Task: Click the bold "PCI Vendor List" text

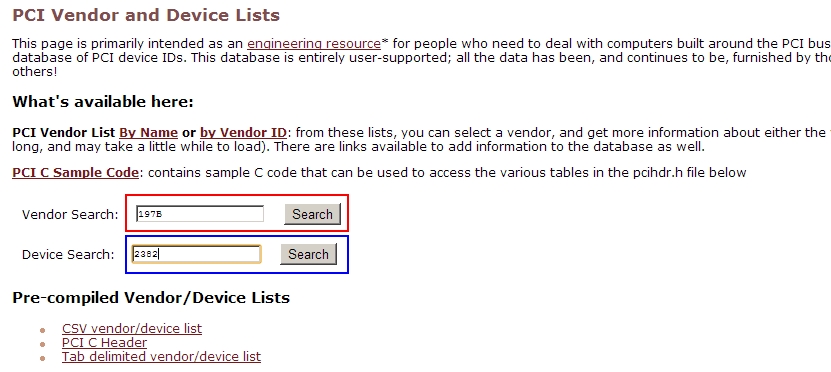Action: pos(64,132)
